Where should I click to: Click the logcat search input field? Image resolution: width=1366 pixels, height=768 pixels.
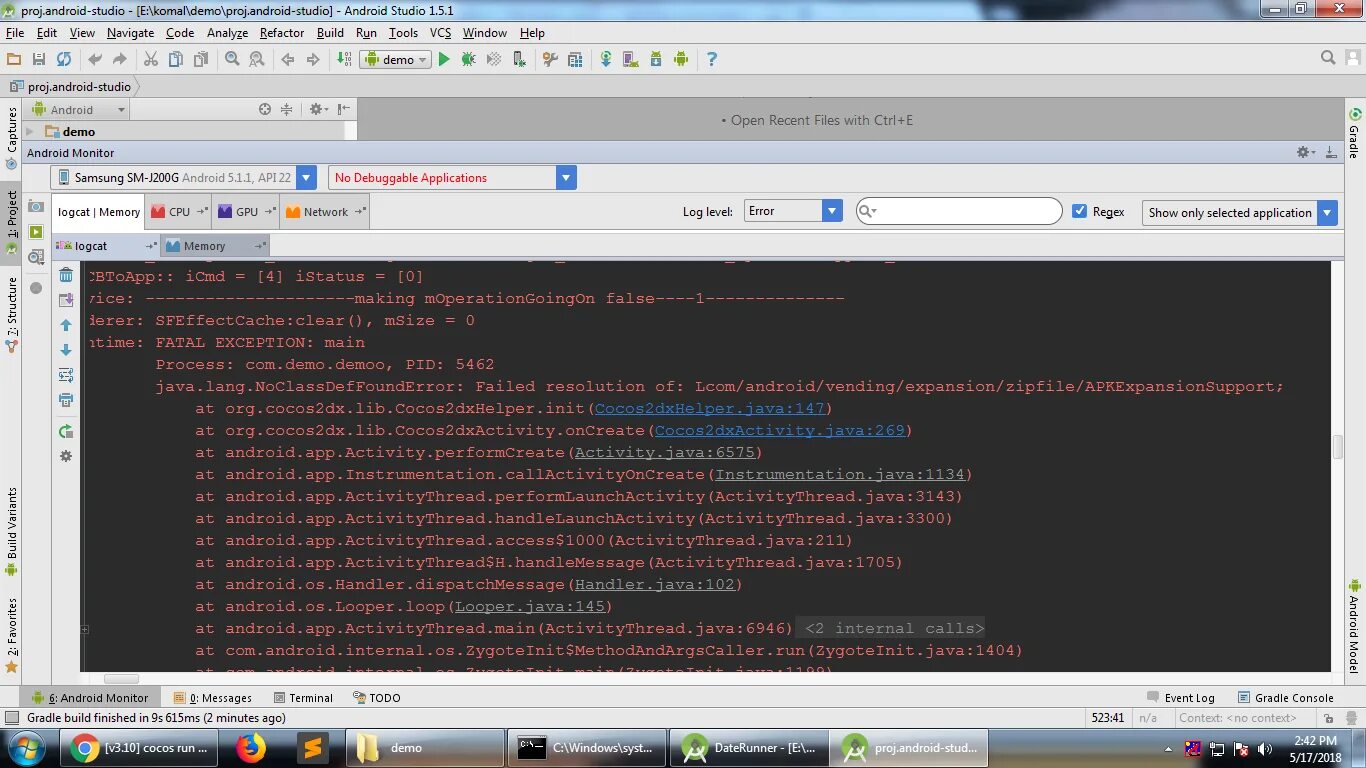click(959, 211)
